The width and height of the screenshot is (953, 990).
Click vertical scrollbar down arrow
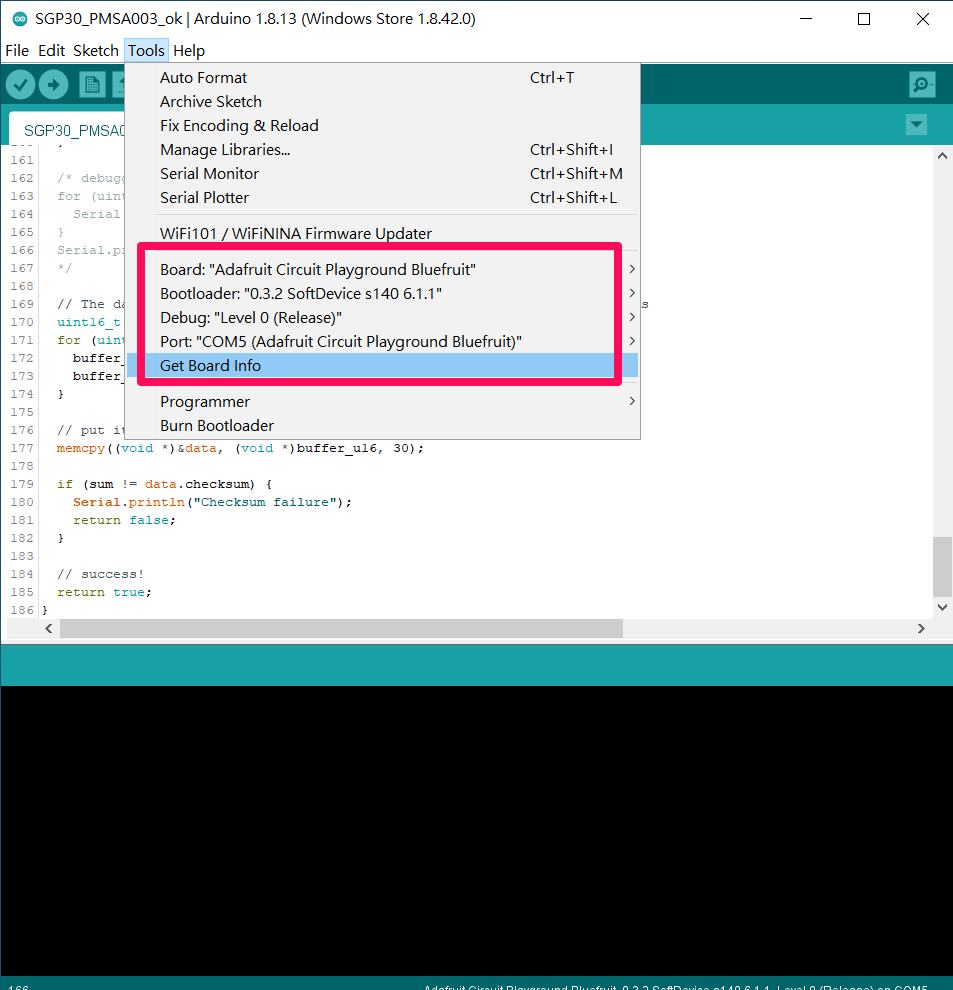[942, 607]
